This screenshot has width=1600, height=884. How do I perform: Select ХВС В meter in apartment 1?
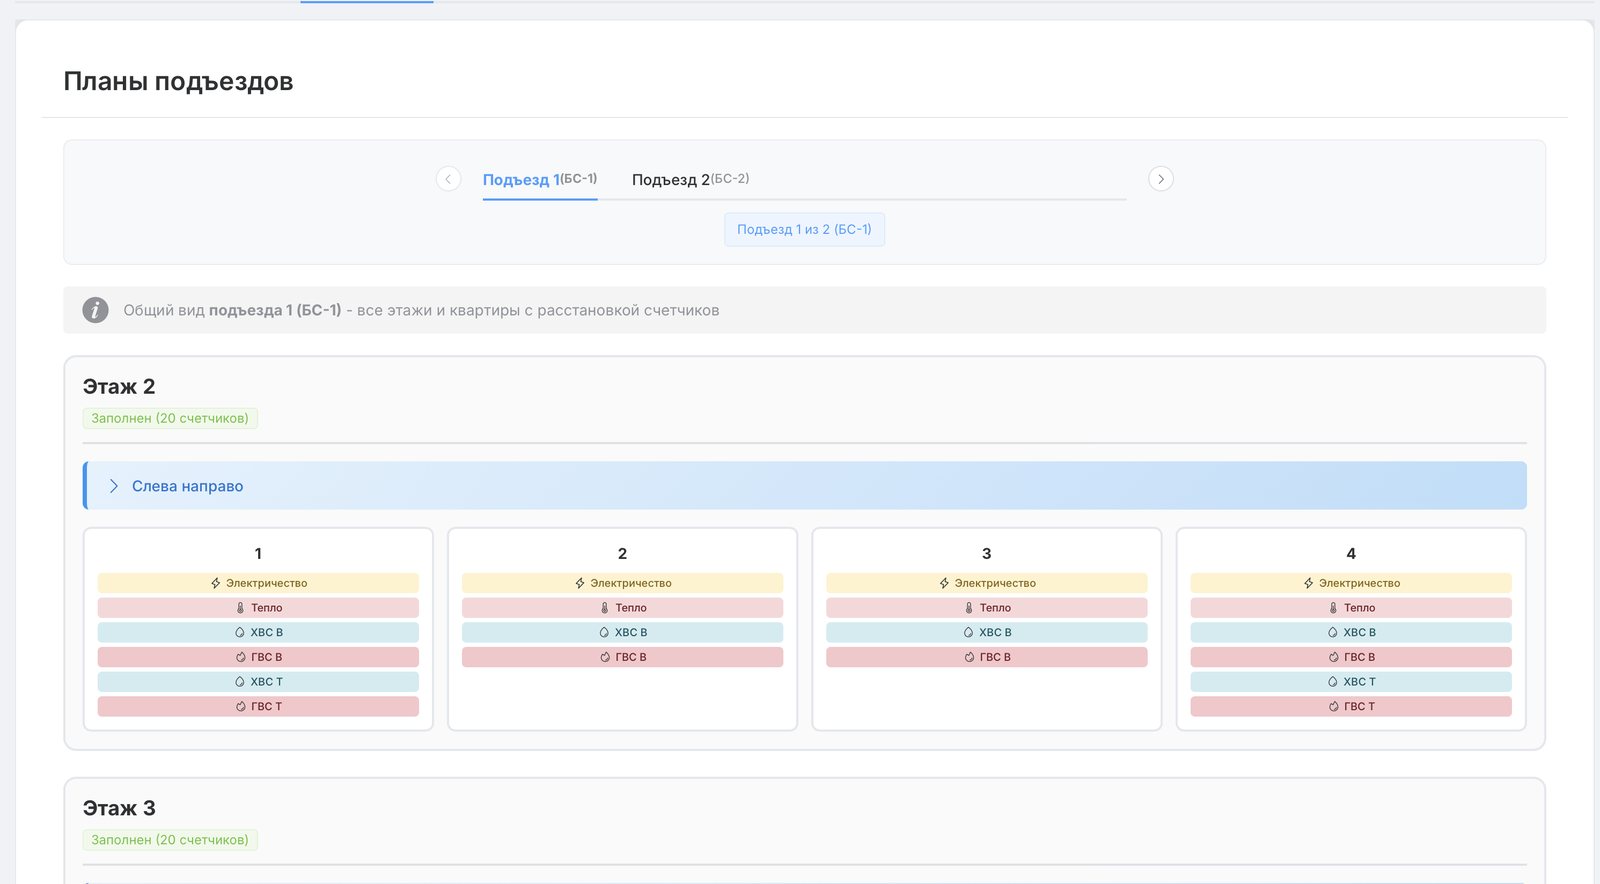(258, 632)
